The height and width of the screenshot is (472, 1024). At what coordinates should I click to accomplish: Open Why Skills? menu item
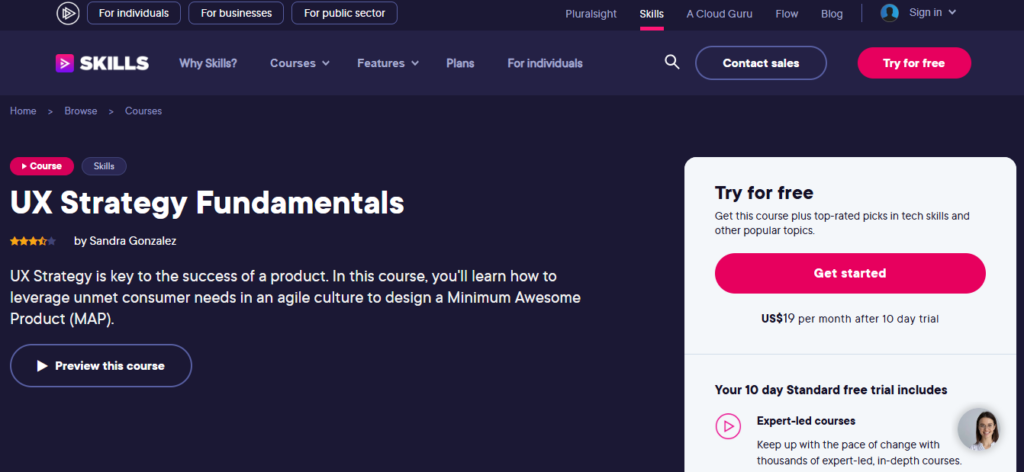point(208,63)
